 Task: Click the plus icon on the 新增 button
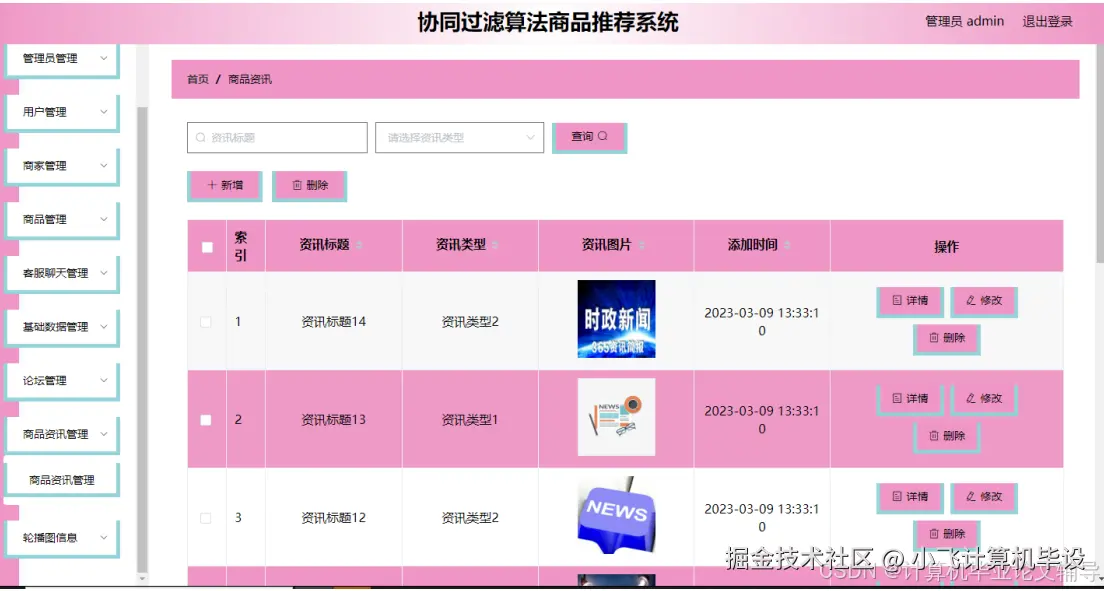tap(209, 185)
